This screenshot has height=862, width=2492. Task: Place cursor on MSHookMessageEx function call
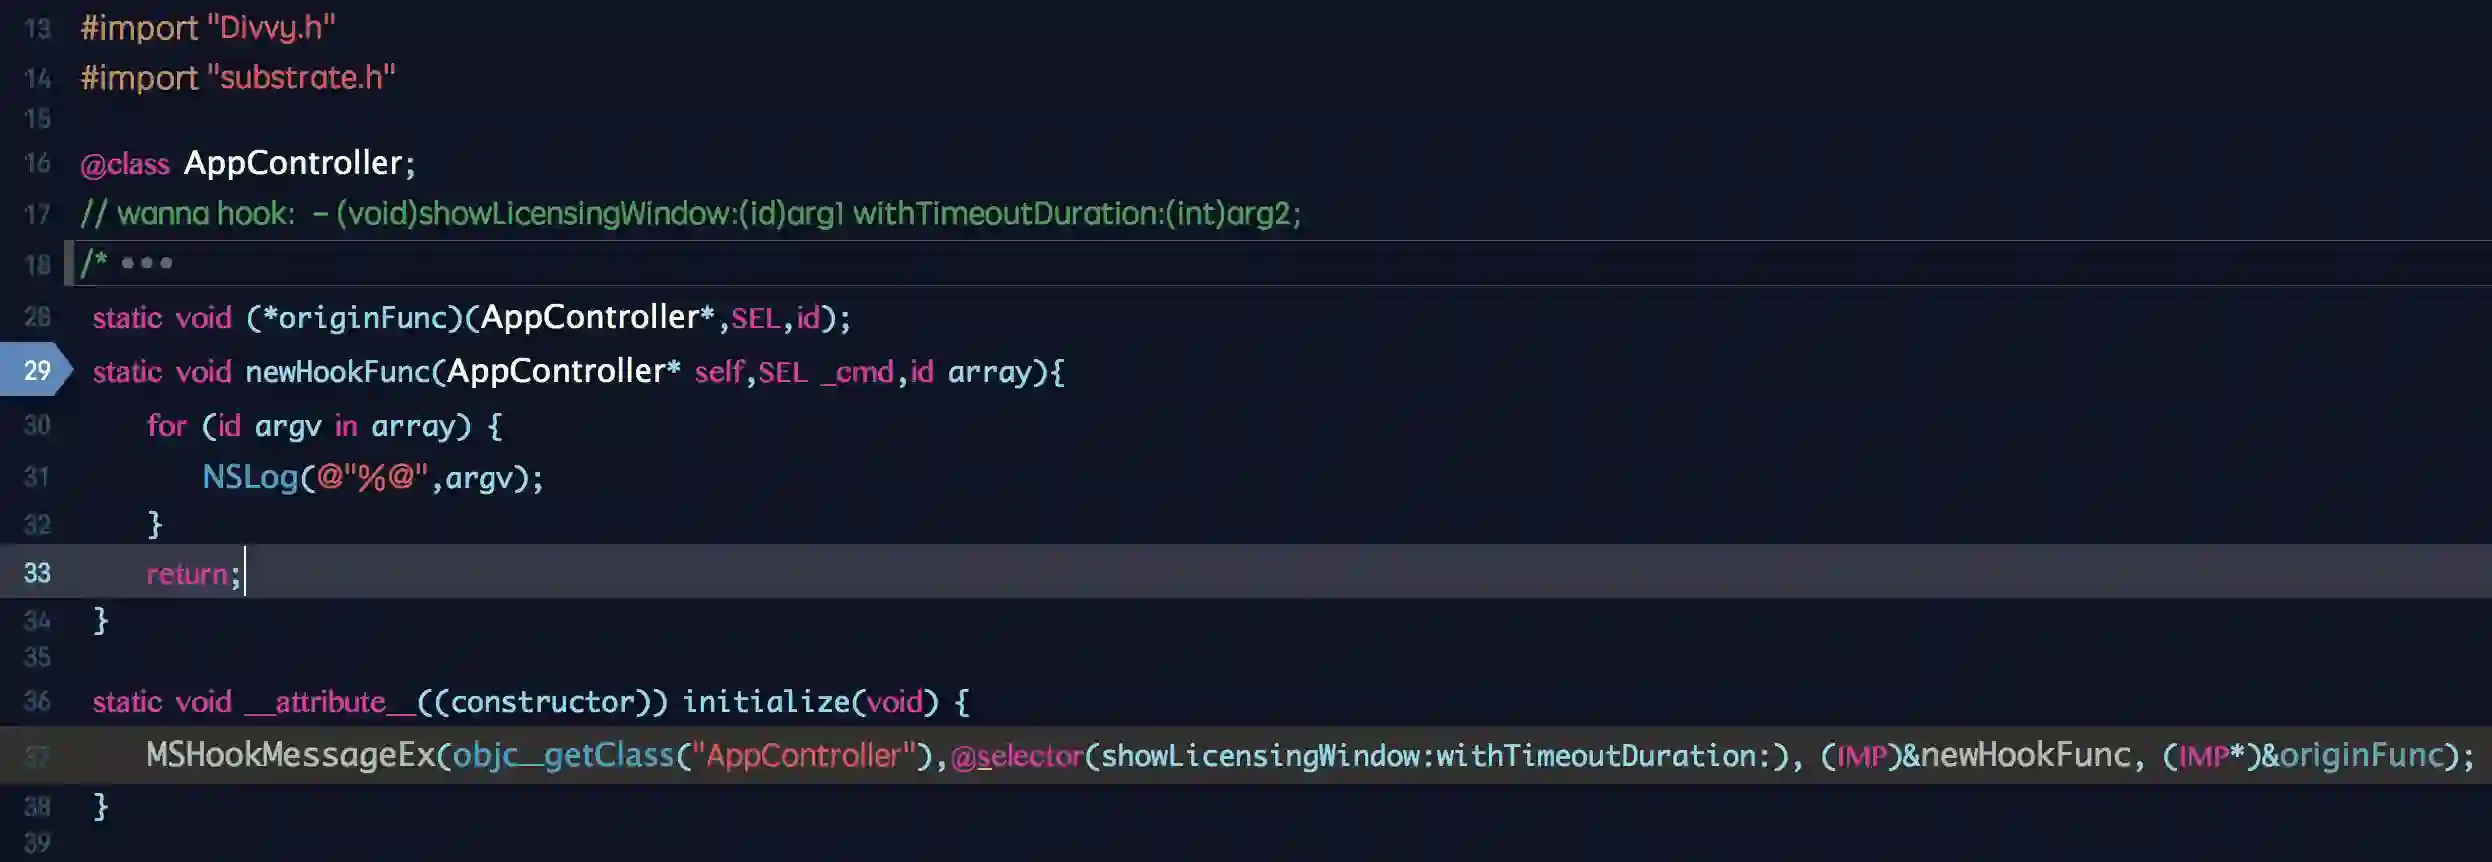[x=290, y=755]
